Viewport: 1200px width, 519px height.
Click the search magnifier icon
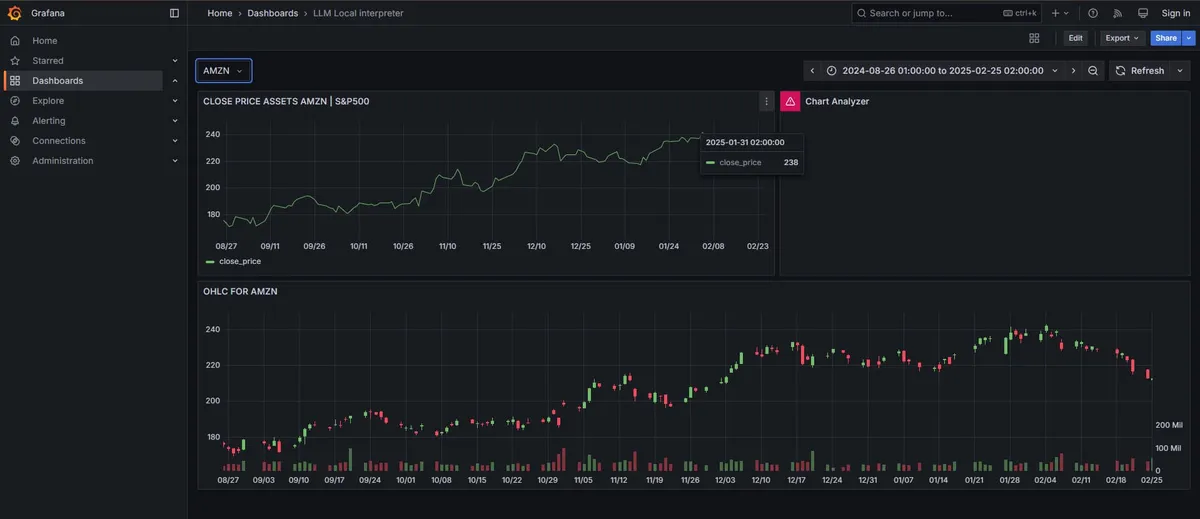[862, 13]
